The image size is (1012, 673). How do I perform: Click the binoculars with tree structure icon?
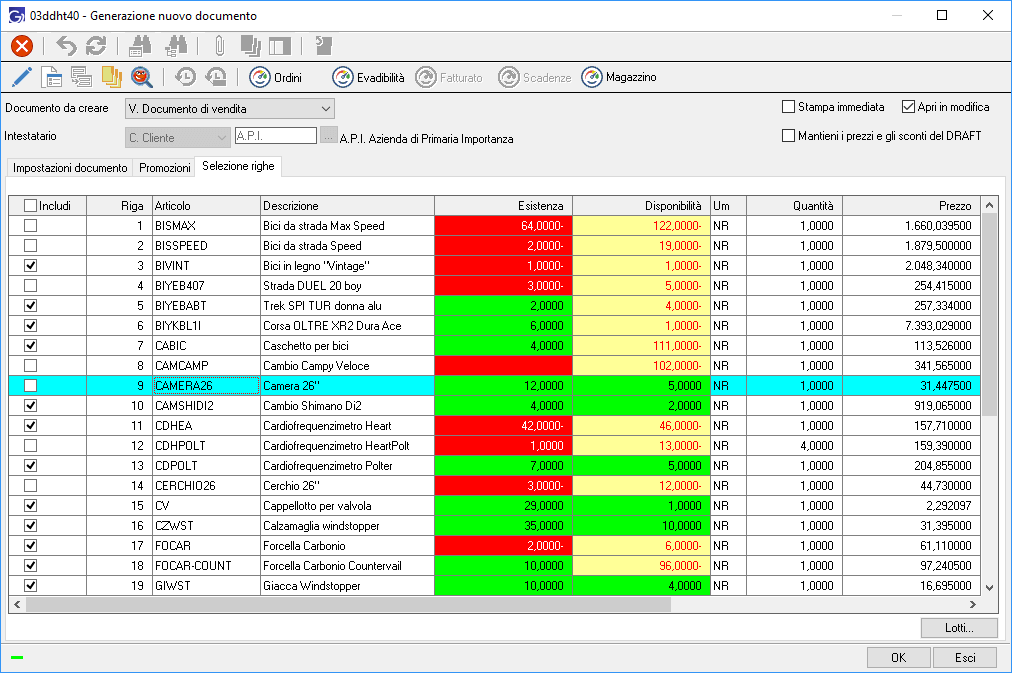(176, 46)
